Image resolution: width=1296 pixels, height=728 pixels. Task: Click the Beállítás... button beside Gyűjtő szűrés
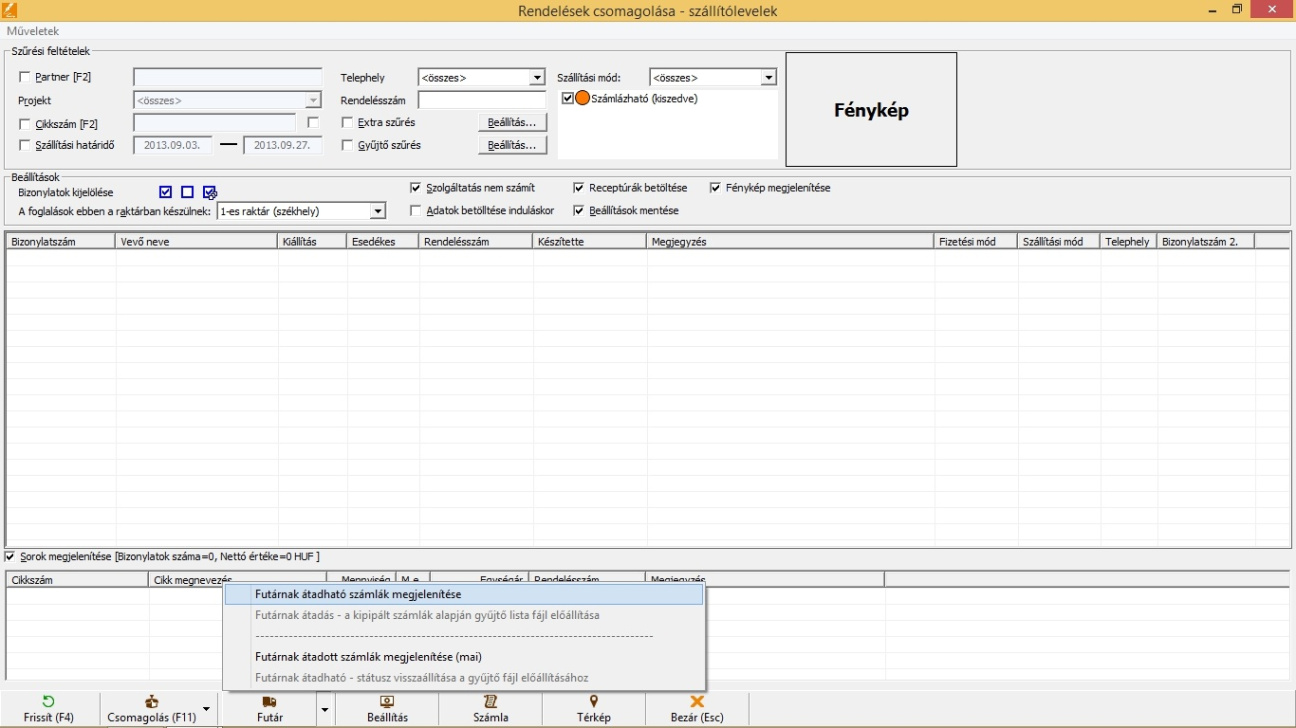pos(512,145)
